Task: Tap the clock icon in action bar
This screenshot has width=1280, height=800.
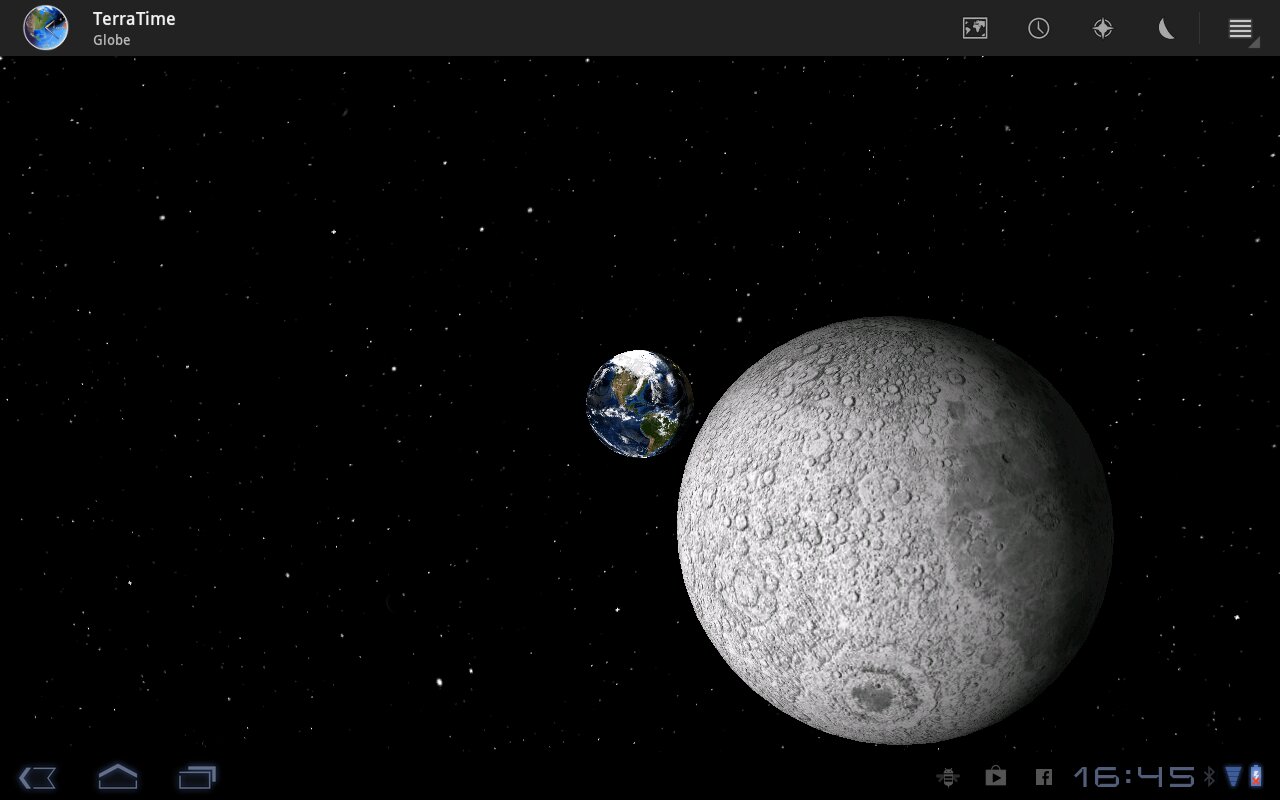Action: 1039,28
